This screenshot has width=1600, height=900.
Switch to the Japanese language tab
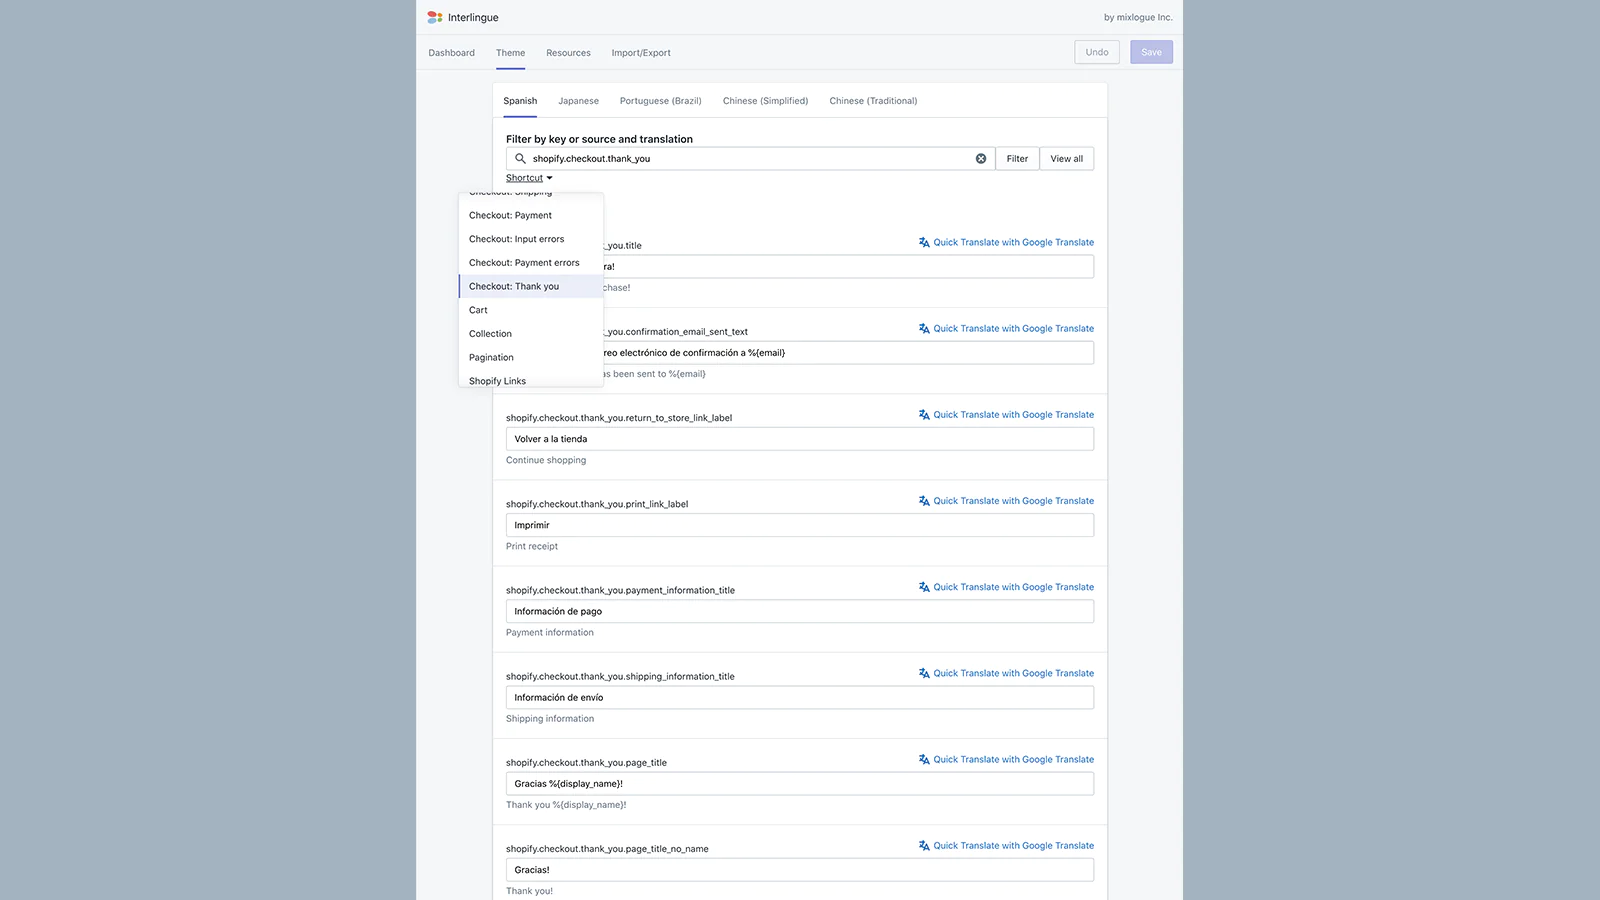pyautogui.click(x=578, y=101)
